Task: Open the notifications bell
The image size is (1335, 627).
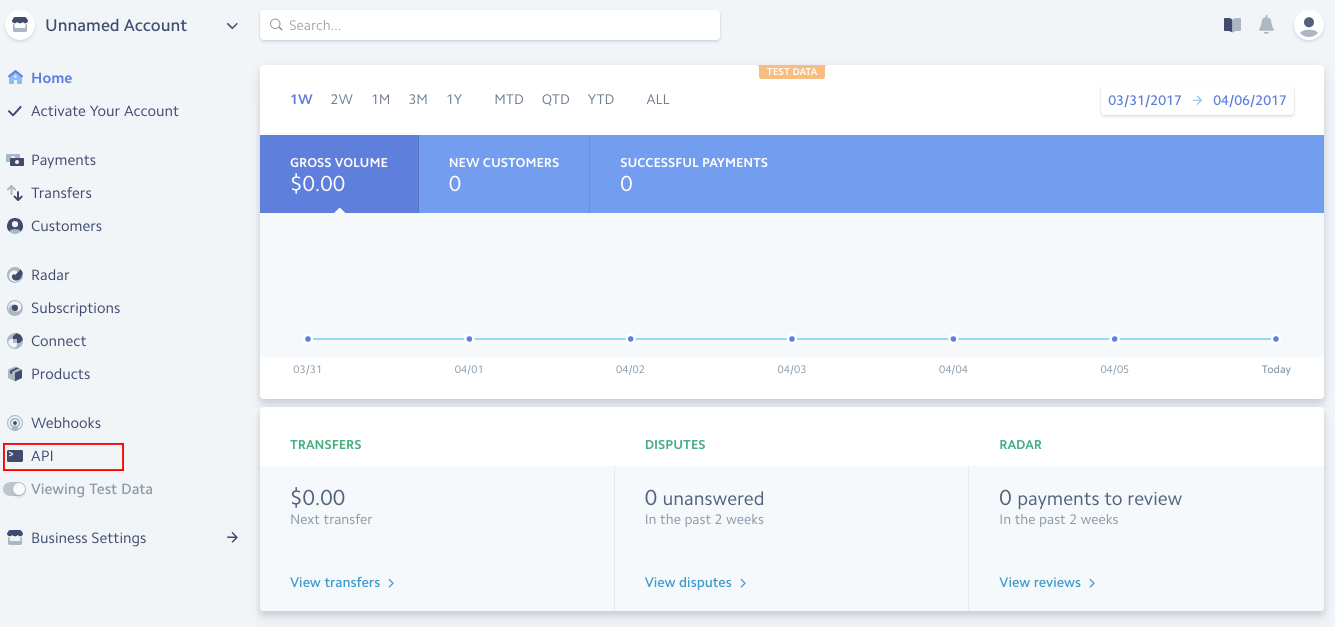Action: tap(1266, 25)
